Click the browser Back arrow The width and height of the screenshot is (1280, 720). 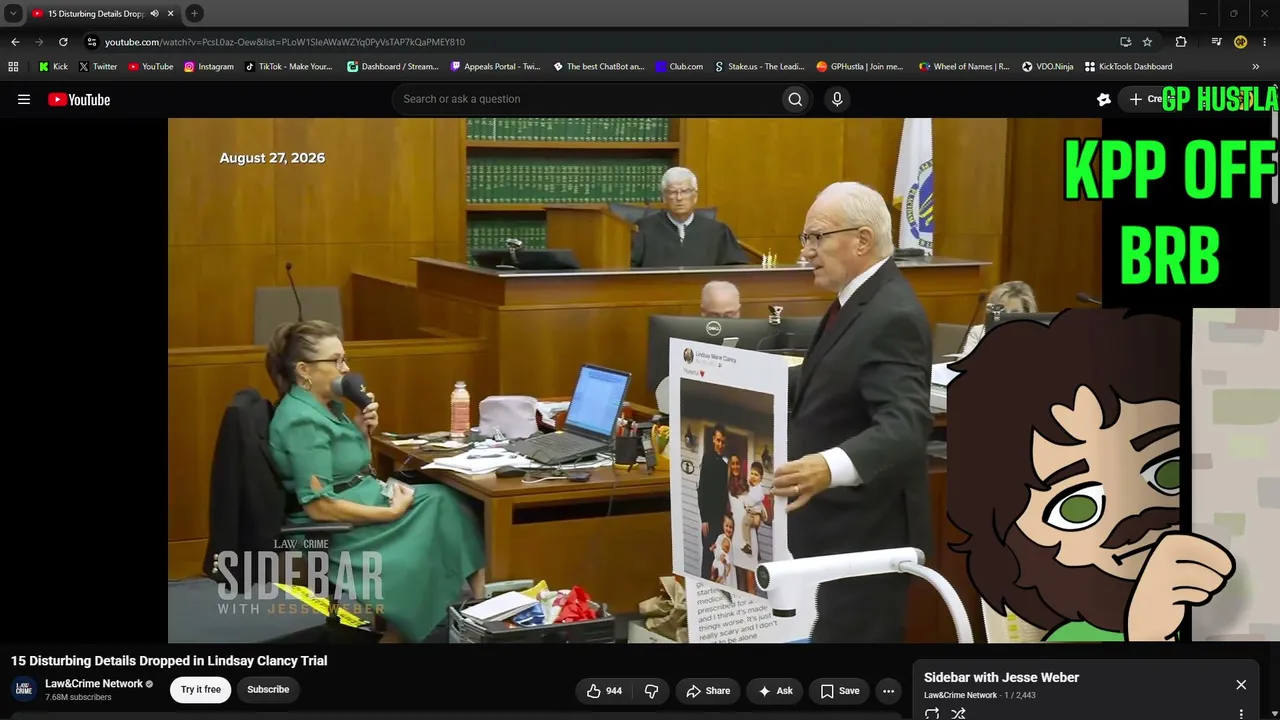pyautogui.click(x=15, y=42)
